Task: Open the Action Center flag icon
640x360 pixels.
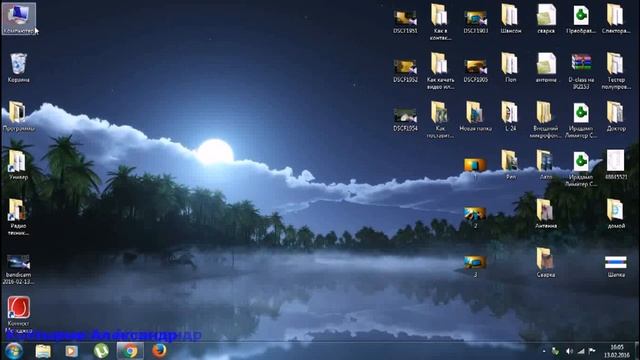Action: (592, 351)
